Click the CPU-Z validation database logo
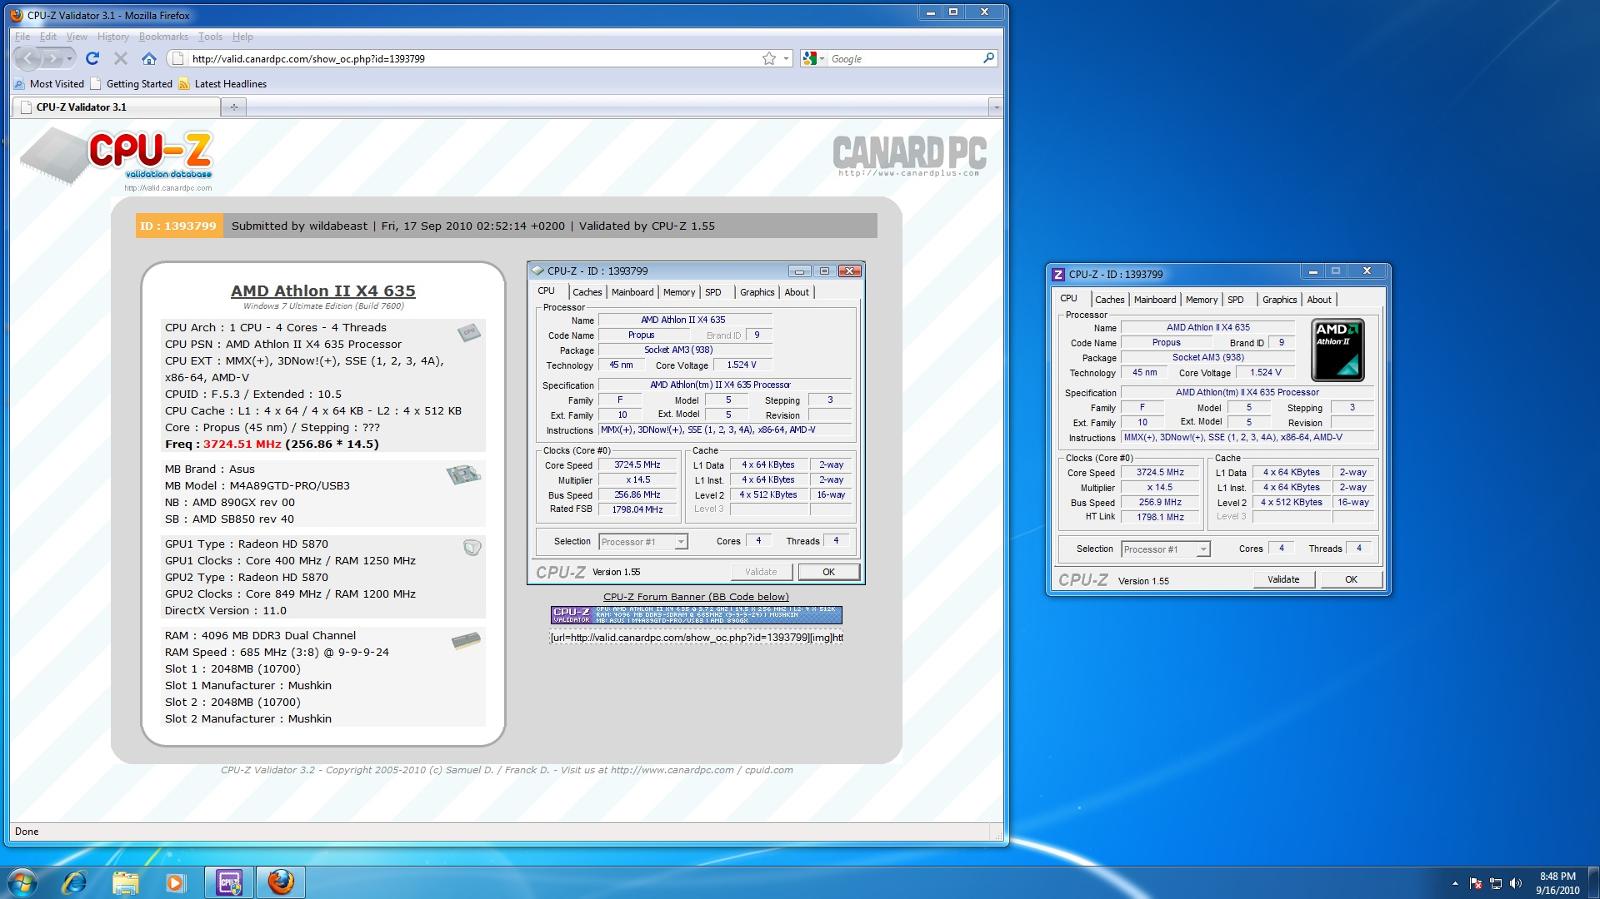 click(118, 158)
